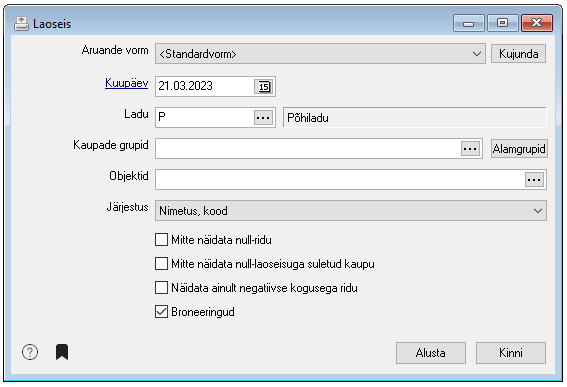567x387 pixels.
Task: Check Mitte näidata null-laoseisuga suletud kaupu
Action: (161, 264)
